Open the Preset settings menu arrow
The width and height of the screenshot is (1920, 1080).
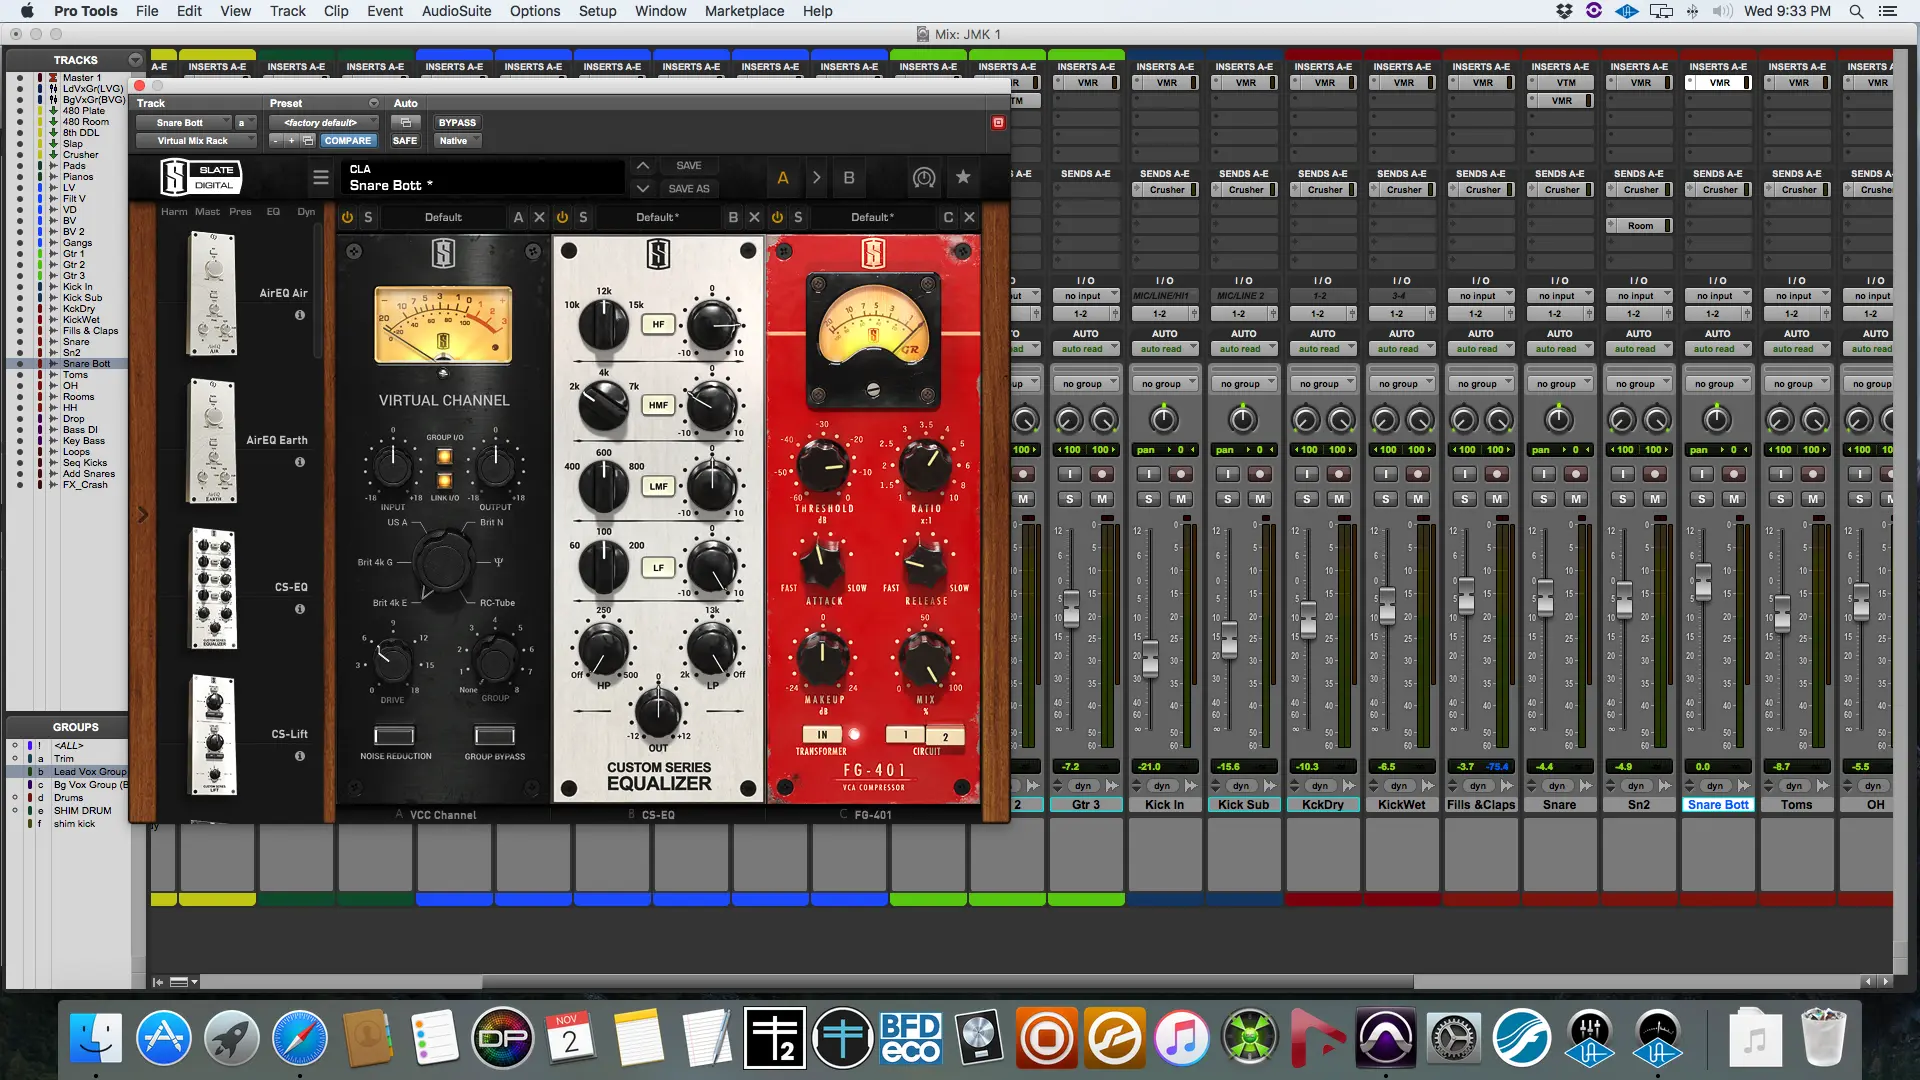tap(374, 103)
